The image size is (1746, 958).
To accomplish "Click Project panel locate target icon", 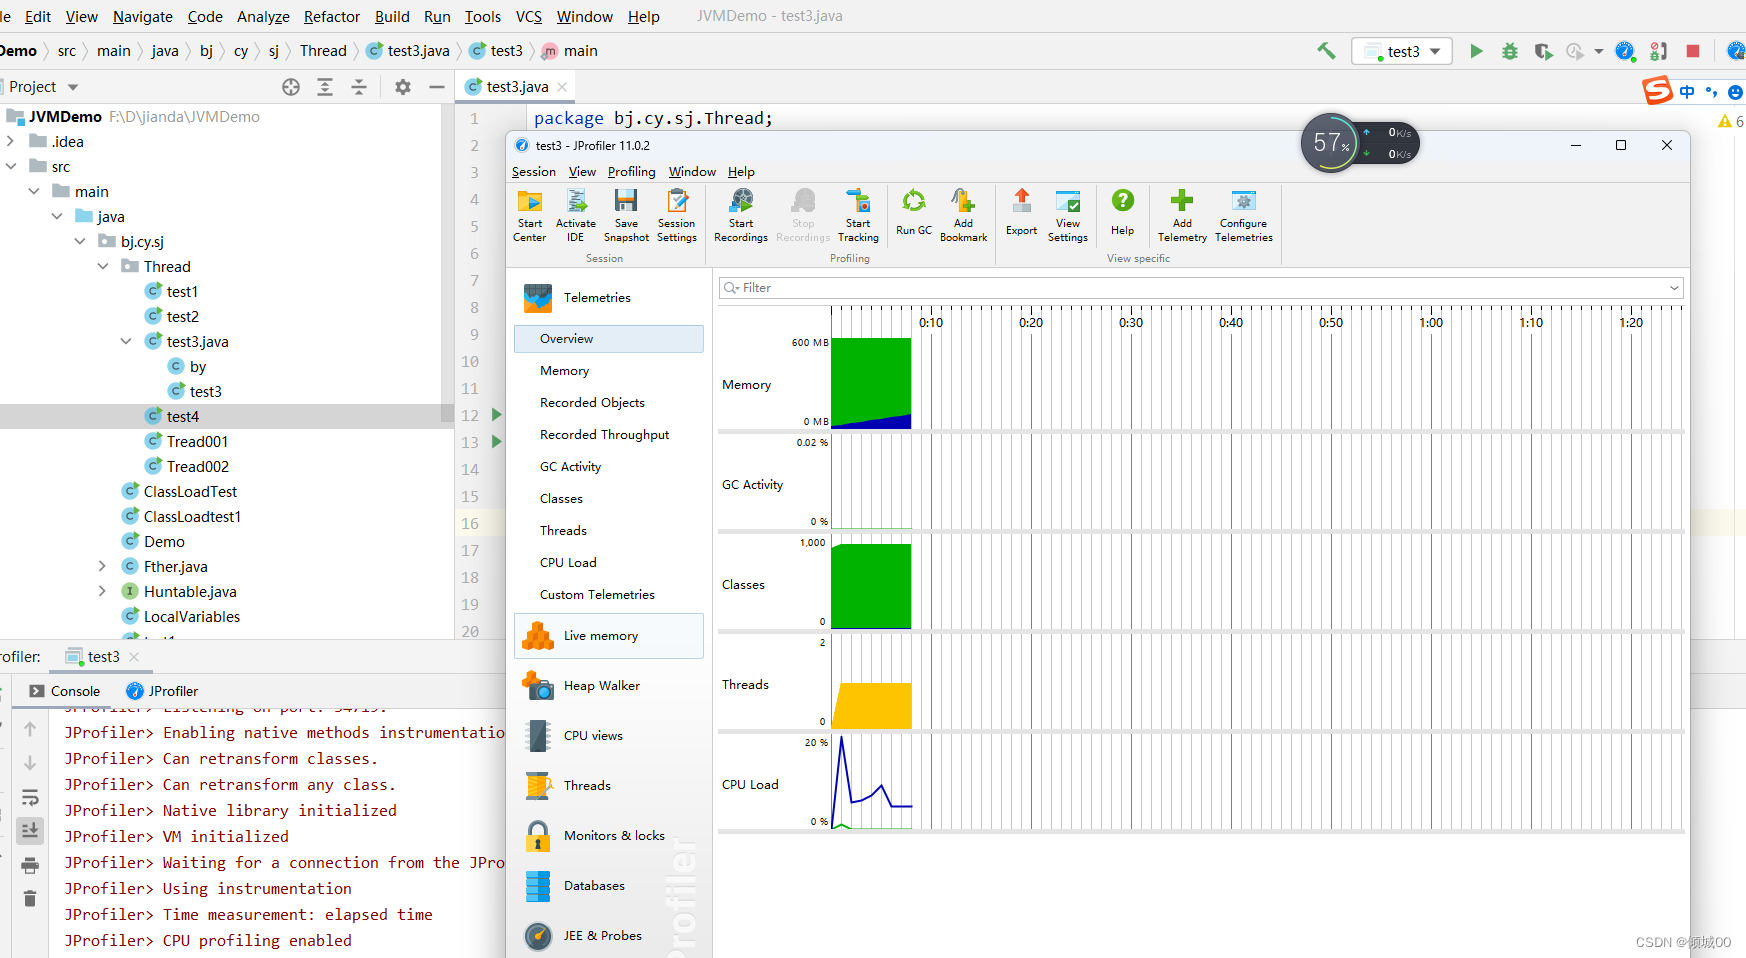I will pos(291,87).
